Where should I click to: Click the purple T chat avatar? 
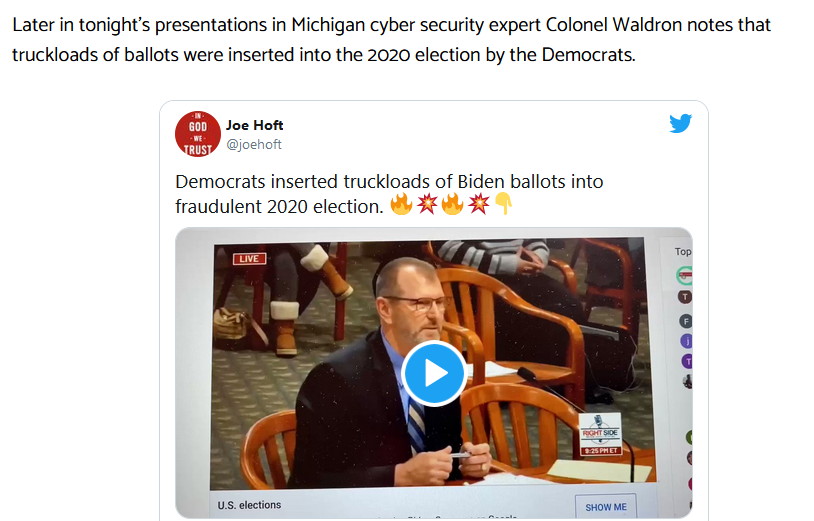point(687,361)
